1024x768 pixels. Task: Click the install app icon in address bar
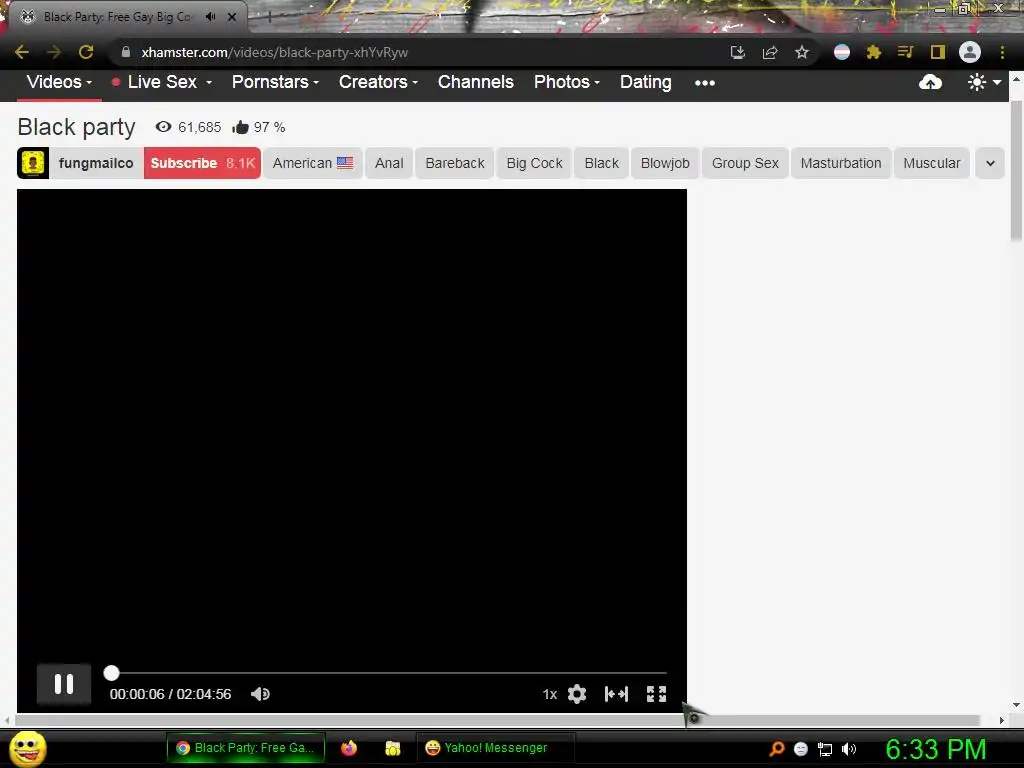737,52
